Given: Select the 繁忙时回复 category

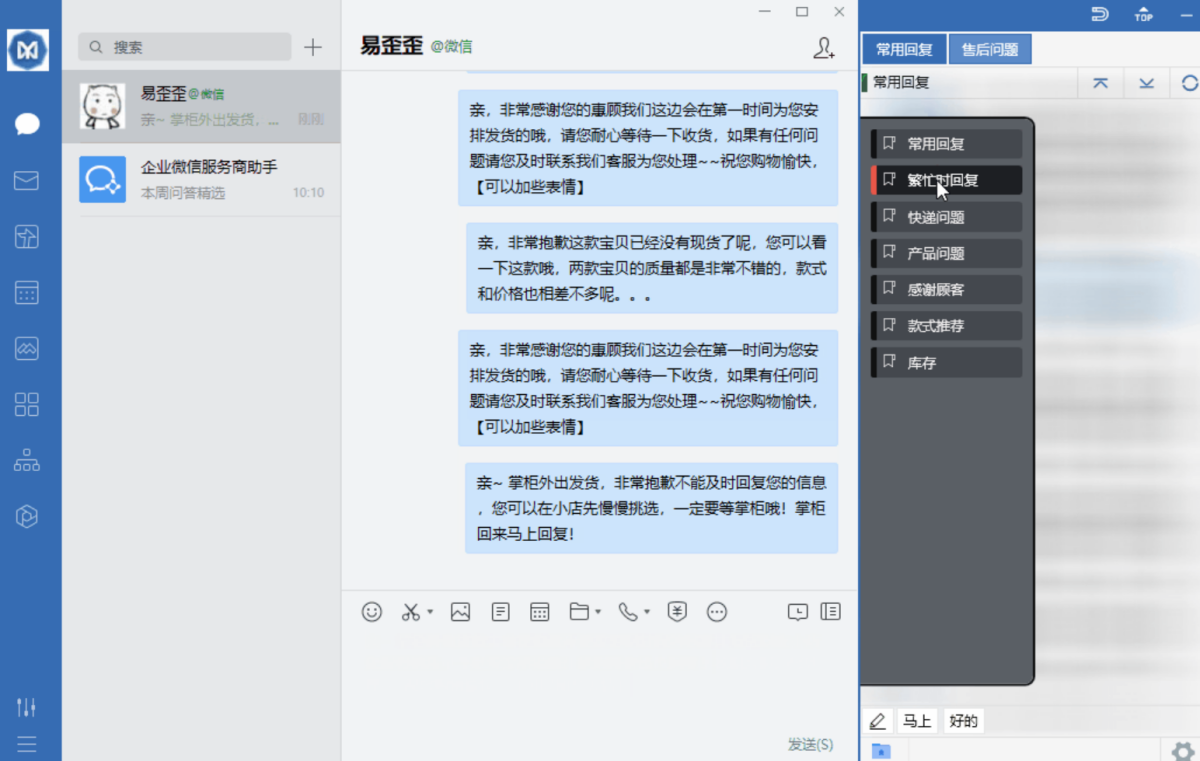Looking at the screenshot, I should pos(944,180).
